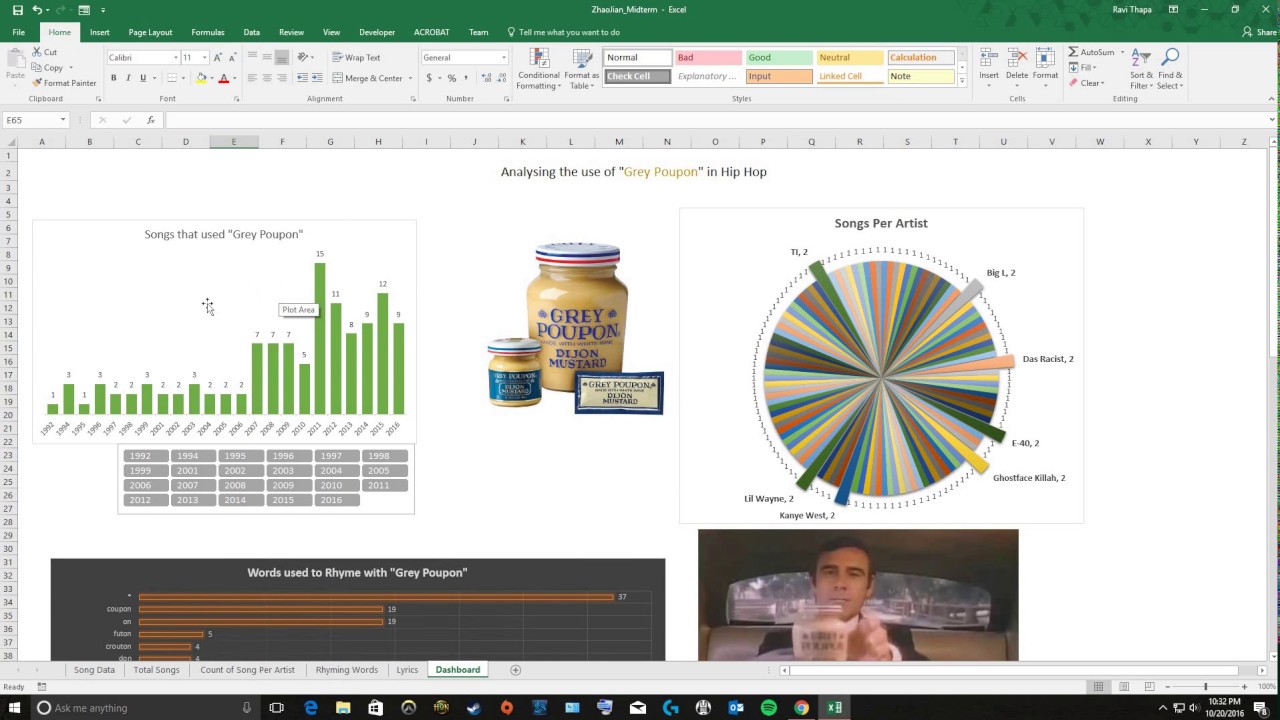The width and height of the screenshot is (1280, 720).
Task: Toggle Bold formatting
Action: pyautogui.click(x=113, y=78)
